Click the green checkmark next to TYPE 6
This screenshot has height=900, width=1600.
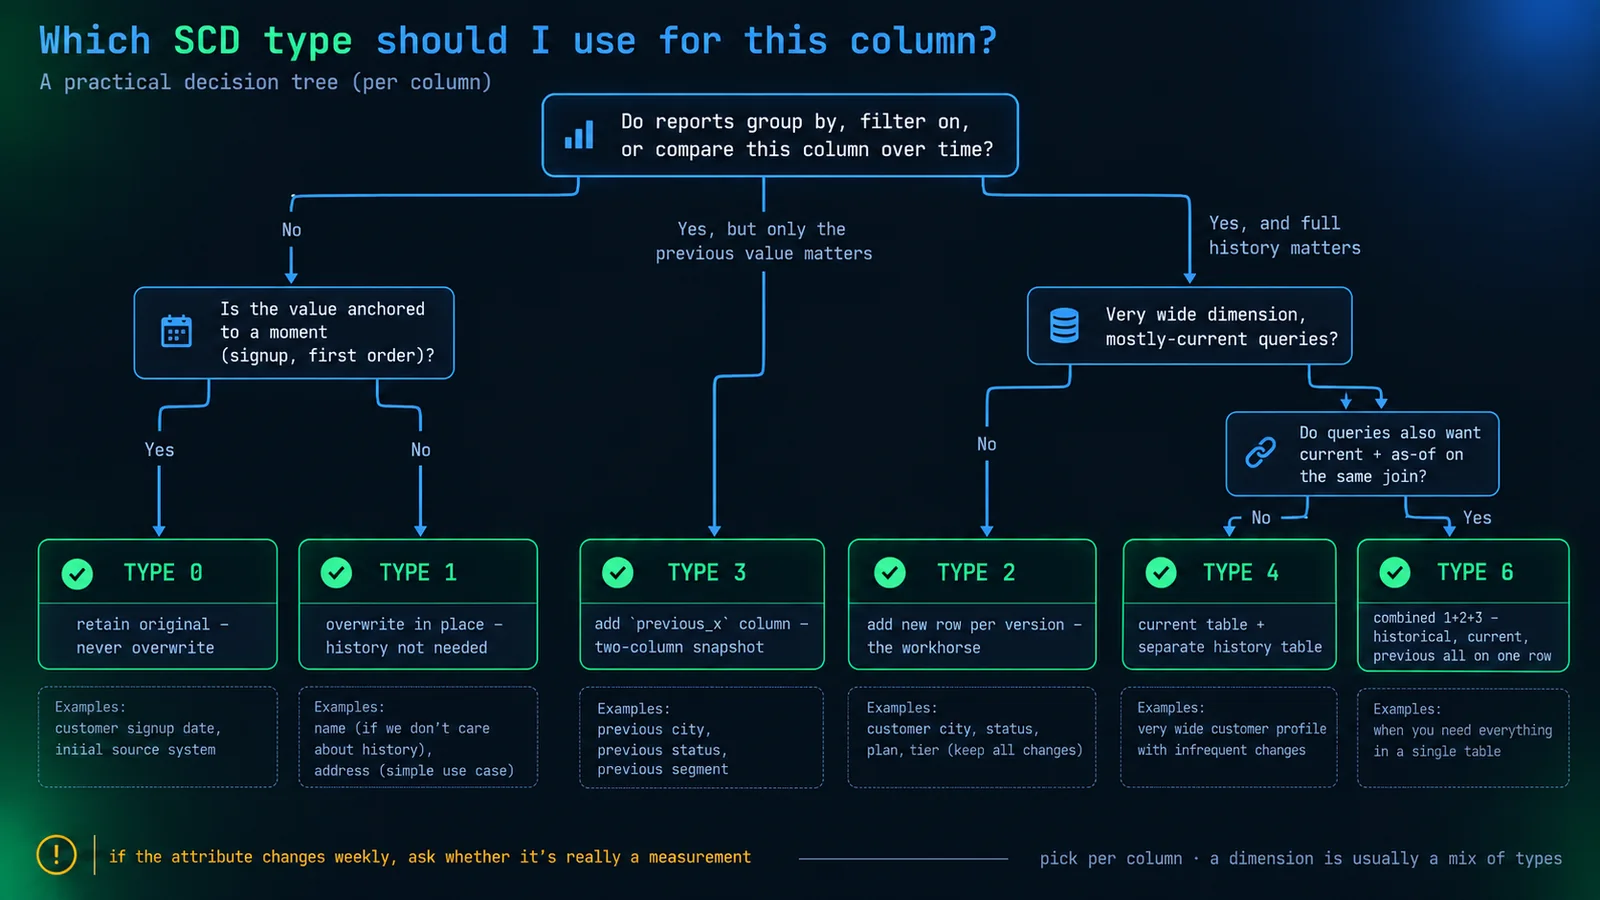(1395, 572)
